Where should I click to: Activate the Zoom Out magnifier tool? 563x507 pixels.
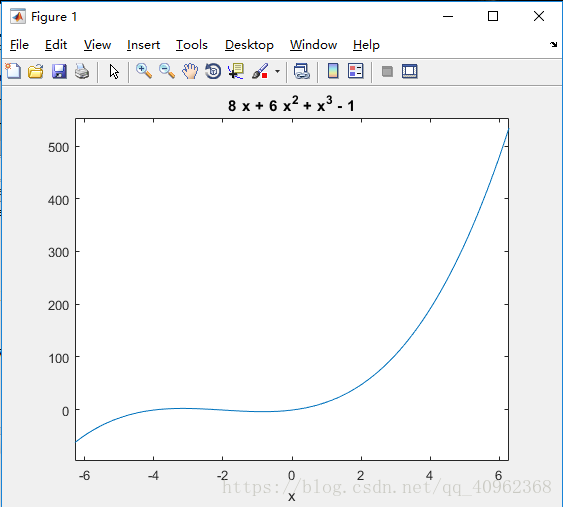tap(167, 71)
